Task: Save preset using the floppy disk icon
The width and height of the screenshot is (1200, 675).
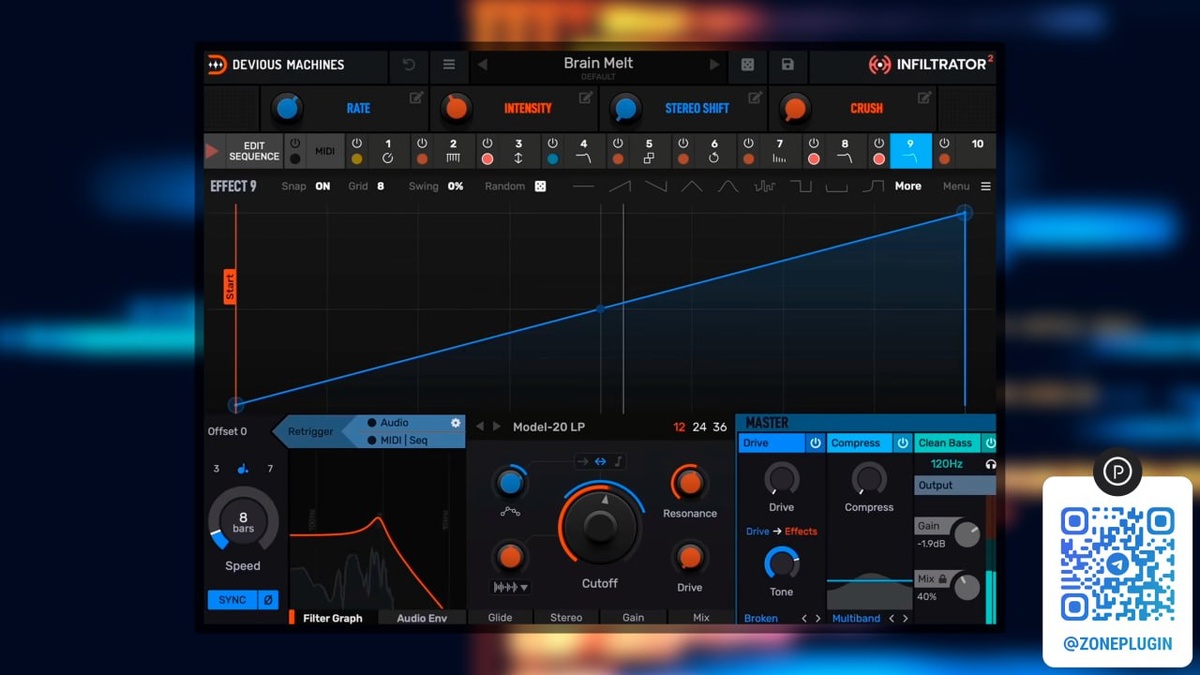Action: pyautogui.click(x=787, y=65)
